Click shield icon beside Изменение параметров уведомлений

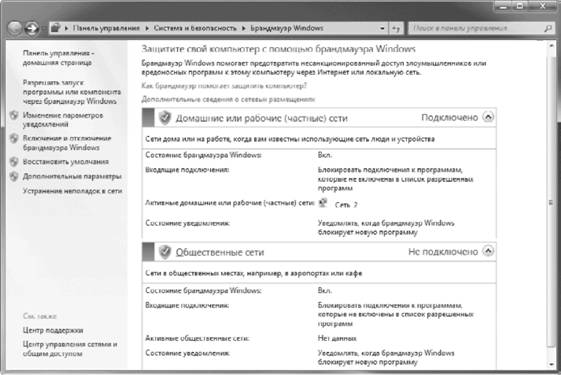[x=14, y=115]
